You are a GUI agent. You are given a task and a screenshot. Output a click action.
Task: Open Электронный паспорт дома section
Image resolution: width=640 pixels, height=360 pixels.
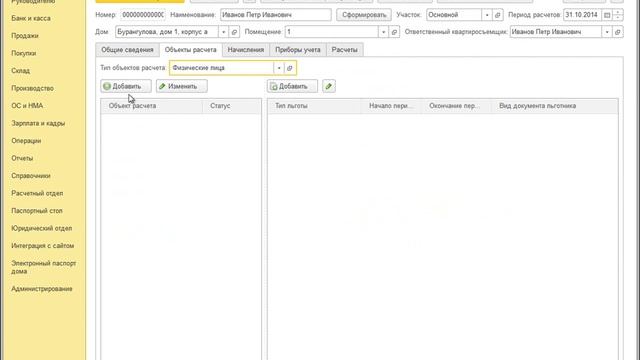(x=44, y=267)
